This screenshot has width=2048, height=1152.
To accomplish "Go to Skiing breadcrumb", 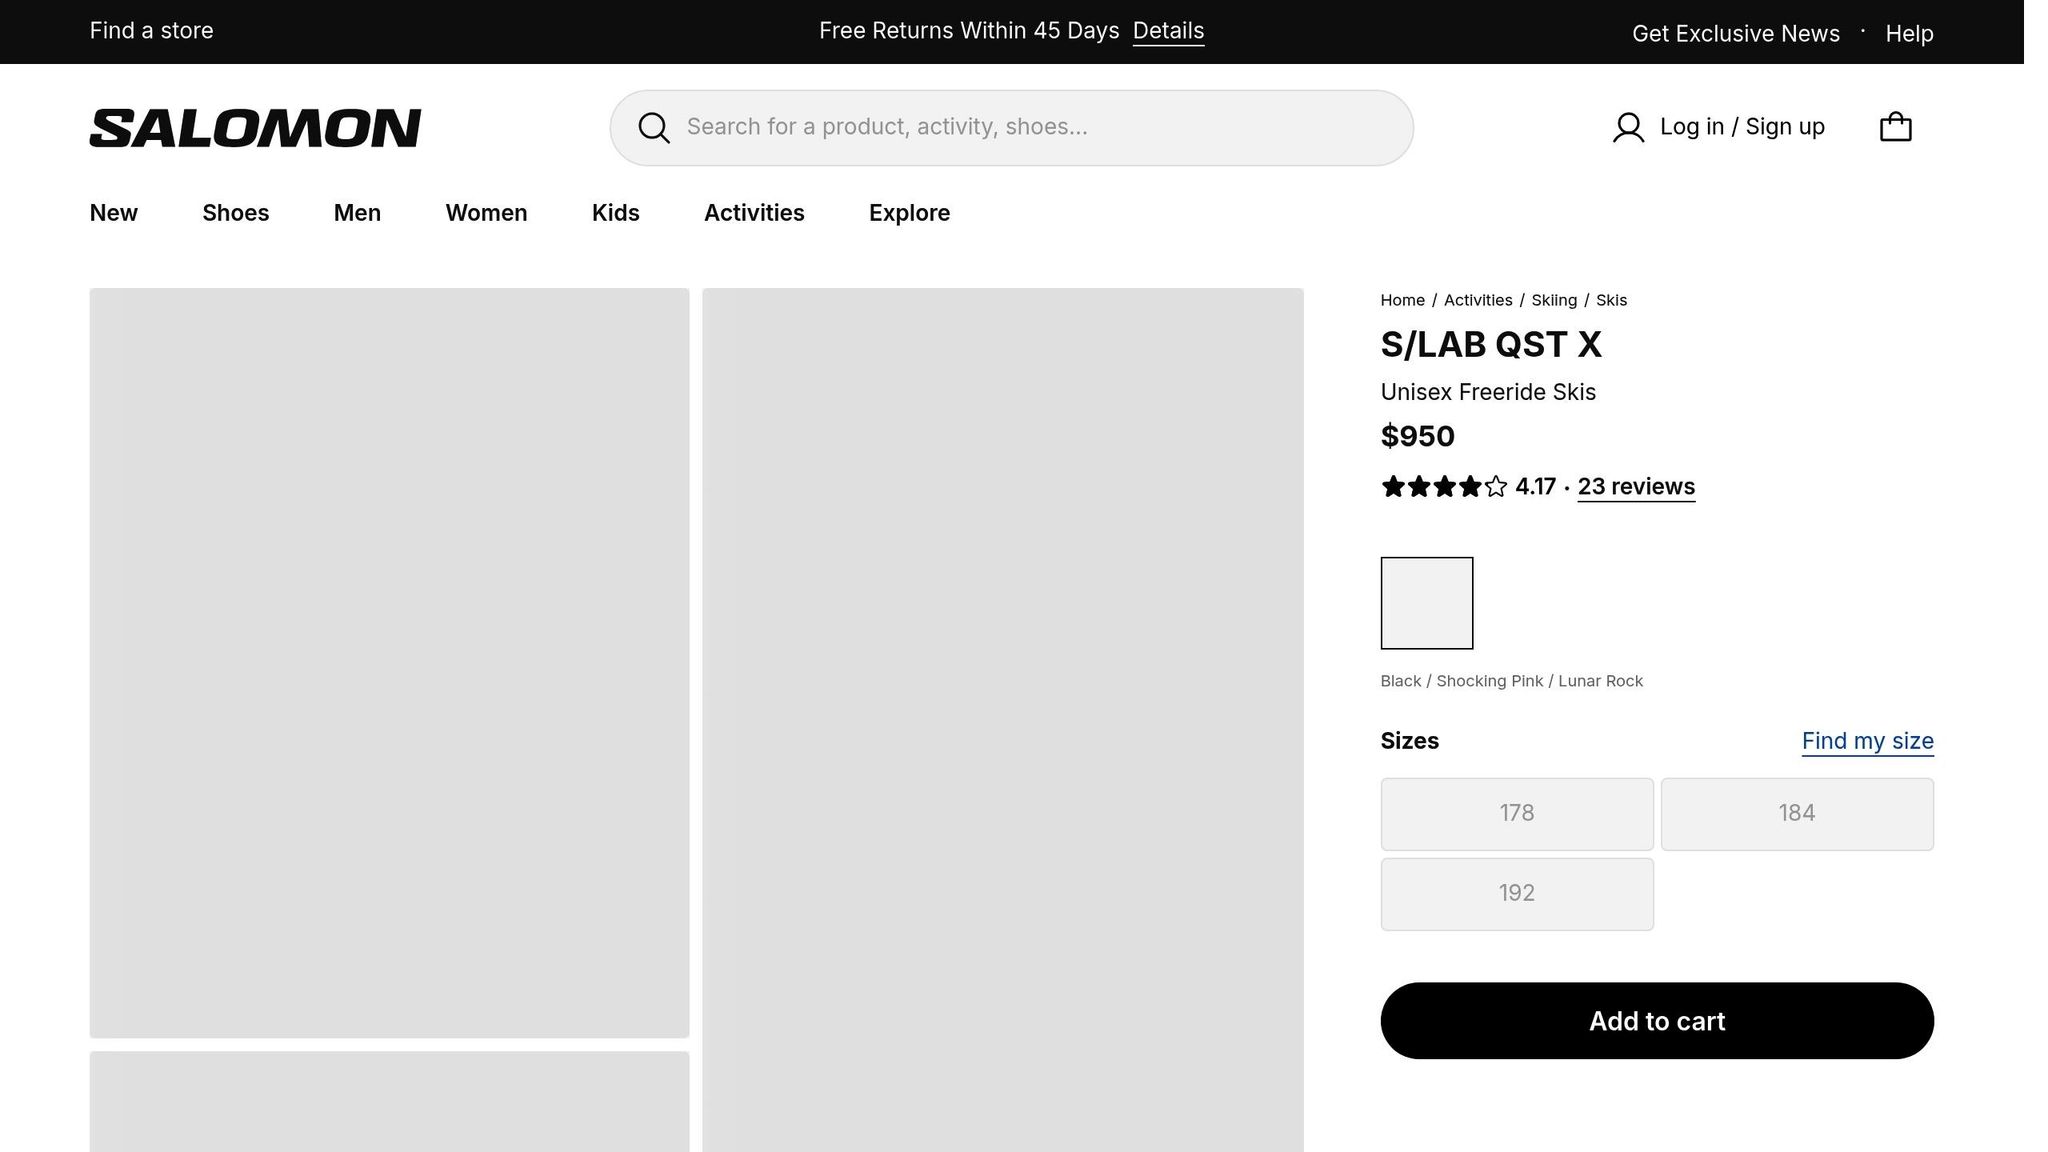I will (x=1554, y=300).
